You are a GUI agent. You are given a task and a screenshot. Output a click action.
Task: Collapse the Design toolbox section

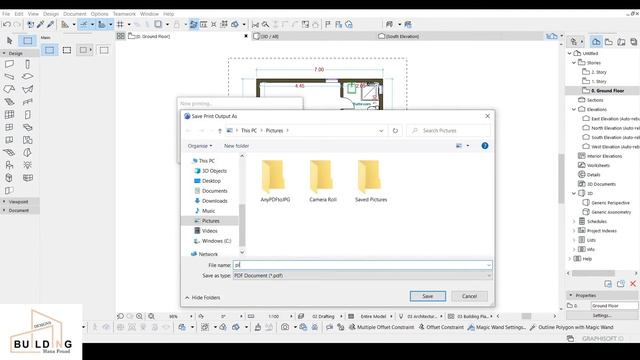(20, 53)
